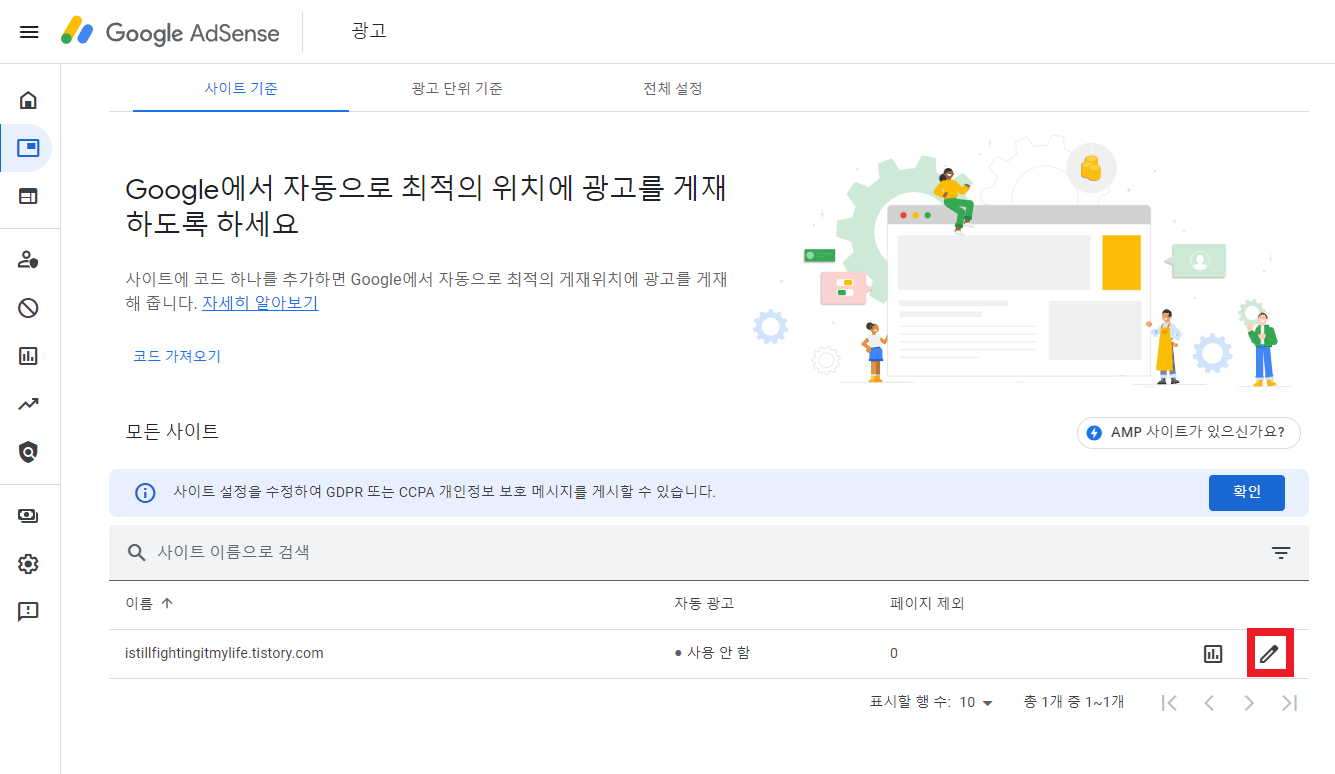Go to last page of table

point(1289,702)
